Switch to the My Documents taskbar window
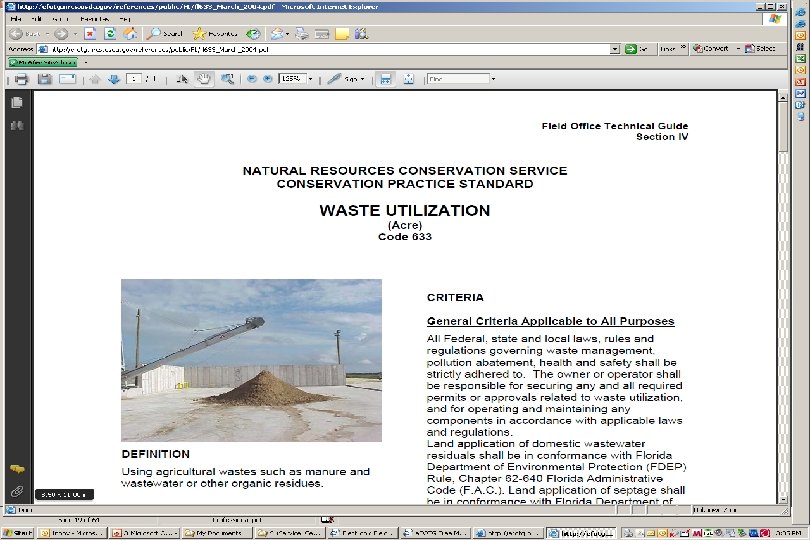The width and height of the screenshot is (810, 540). (217, 533)
